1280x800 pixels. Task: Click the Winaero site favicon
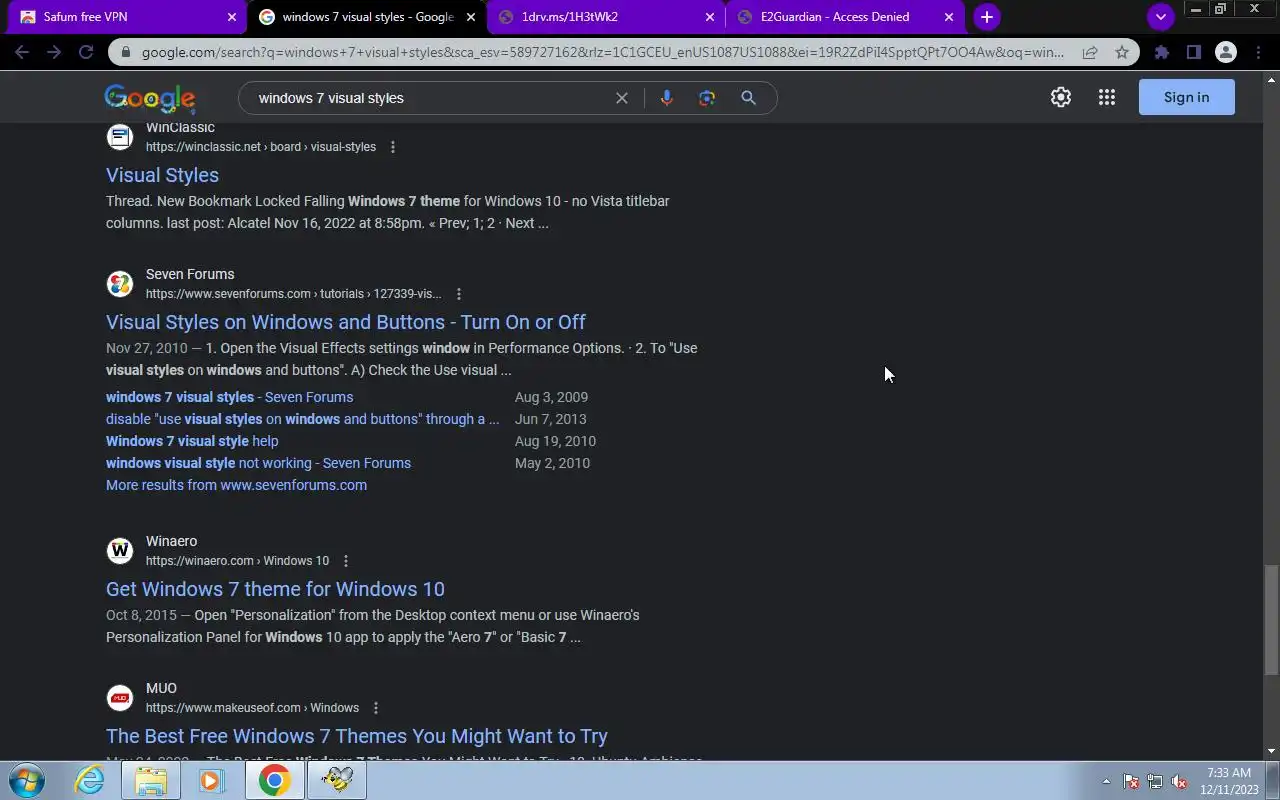click(120, 551)
